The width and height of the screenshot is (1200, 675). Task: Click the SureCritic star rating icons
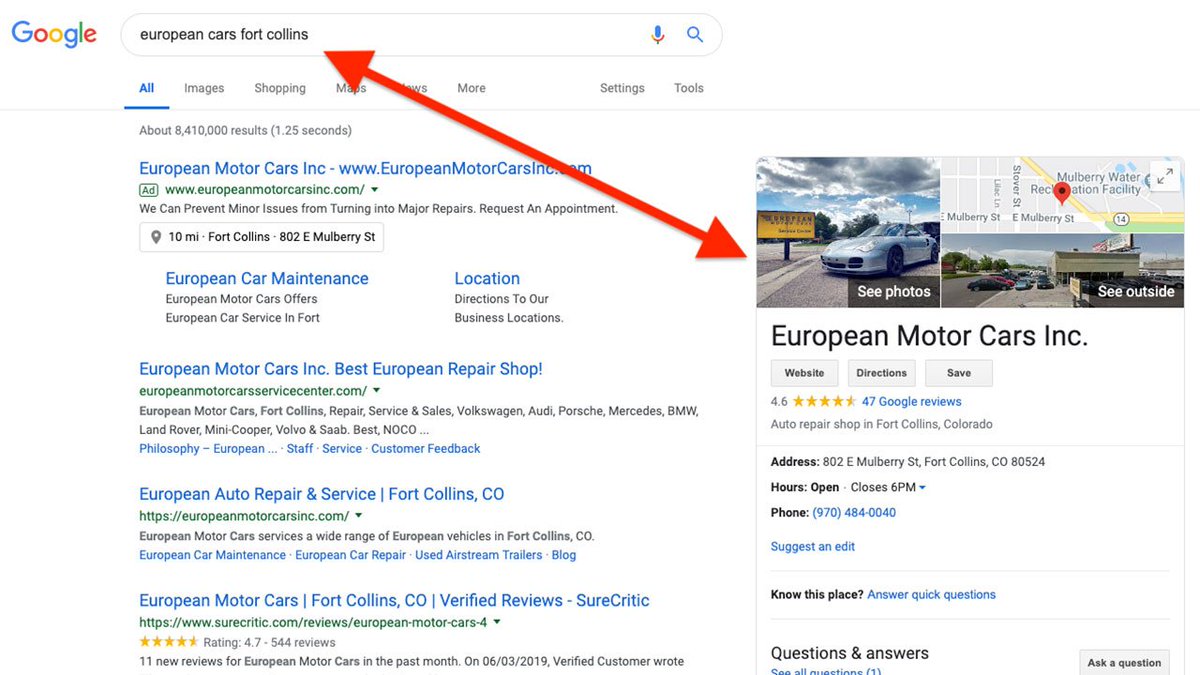click(x=168, y=642)
